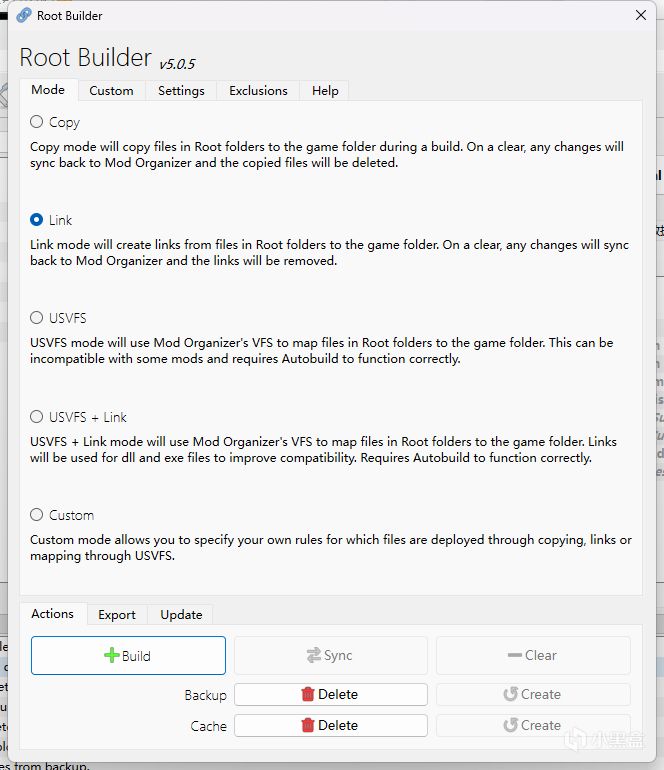Viewport: 664px width, 770px height.
Task: Open the Update tab
Action: 181,615
